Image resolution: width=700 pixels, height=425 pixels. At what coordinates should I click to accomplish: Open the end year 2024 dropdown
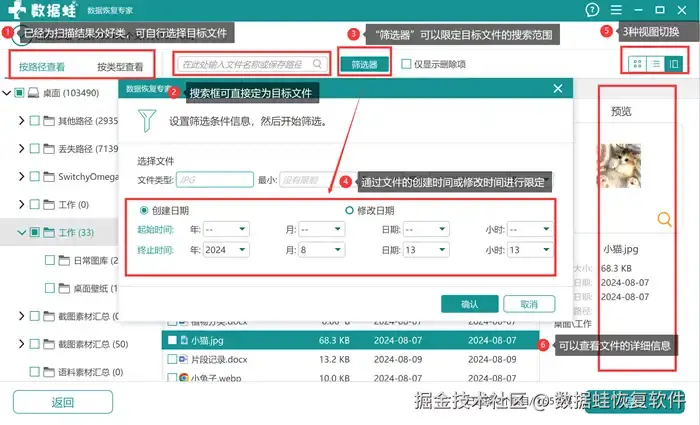(x=226, y=250)
